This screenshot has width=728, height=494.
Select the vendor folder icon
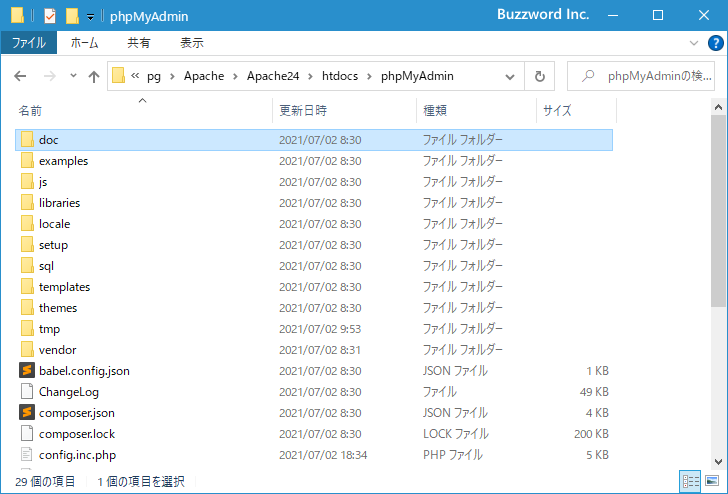(27, 350)
